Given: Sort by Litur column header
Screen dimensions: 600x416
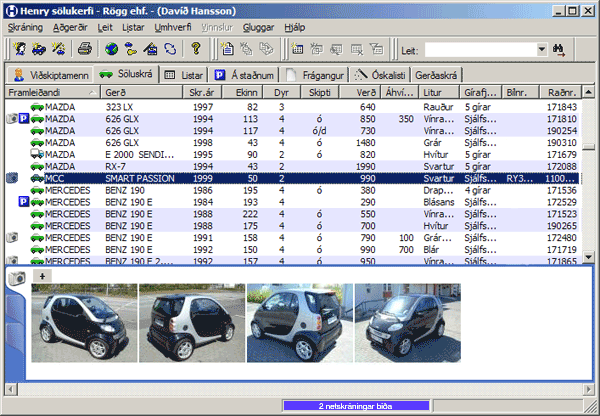Looking at the screenshot, I should 439,92.
